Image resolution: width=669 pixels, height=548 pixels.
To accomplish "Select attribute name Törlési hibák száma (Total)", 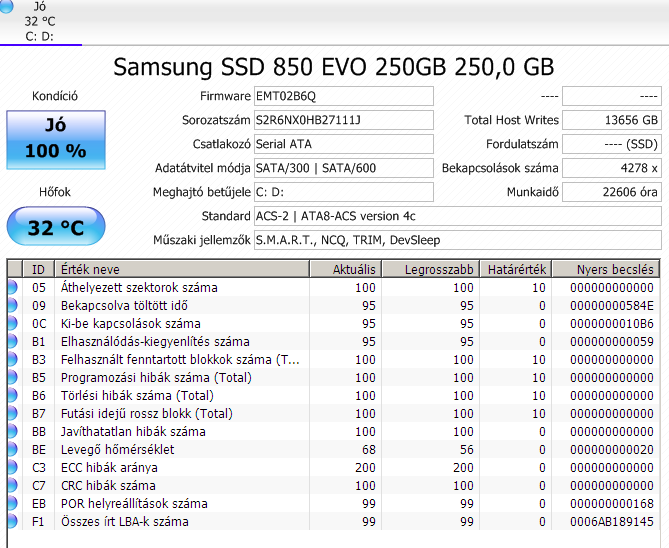I will (137, 395).
